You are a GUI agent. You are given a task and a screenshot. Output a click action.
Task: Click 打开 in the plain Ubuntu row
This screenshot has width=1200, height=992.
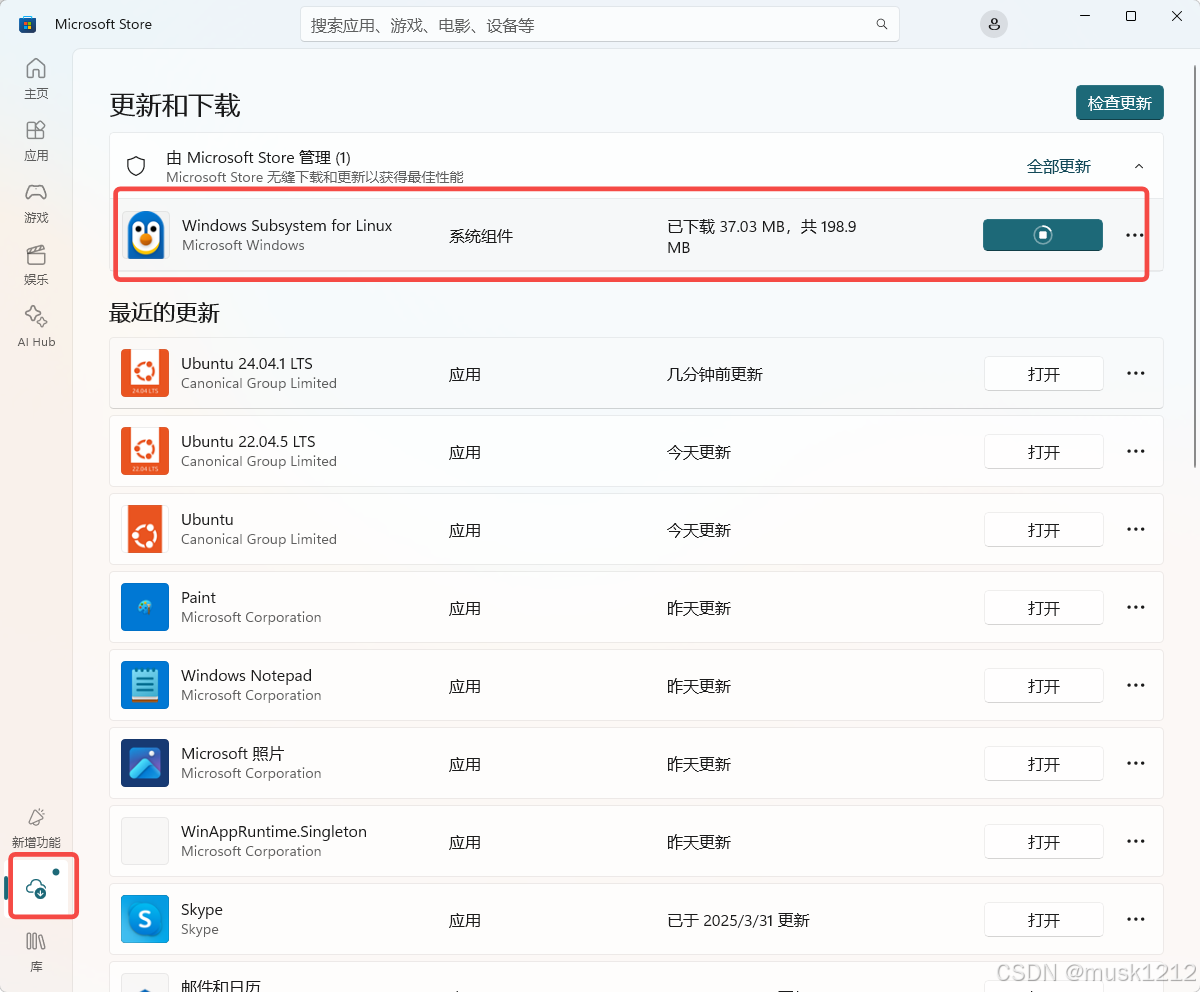coord(1044,529)
